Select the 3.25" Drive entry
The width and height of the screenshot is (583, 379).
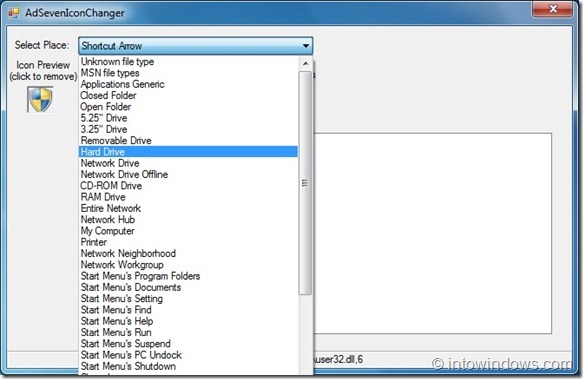[x=189, y=129]
